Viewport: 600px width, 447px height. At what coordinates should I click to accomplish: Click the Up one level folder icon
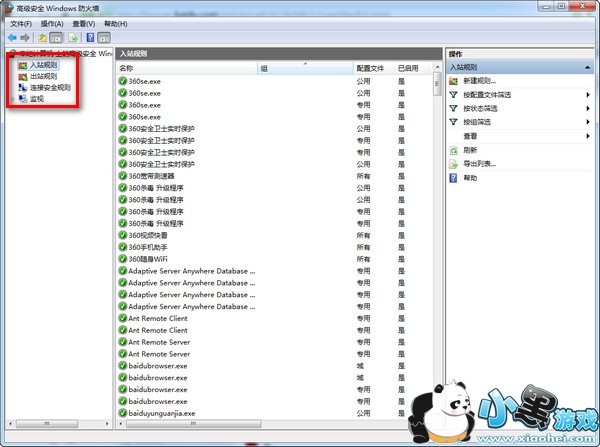click(x=42, y=38)
